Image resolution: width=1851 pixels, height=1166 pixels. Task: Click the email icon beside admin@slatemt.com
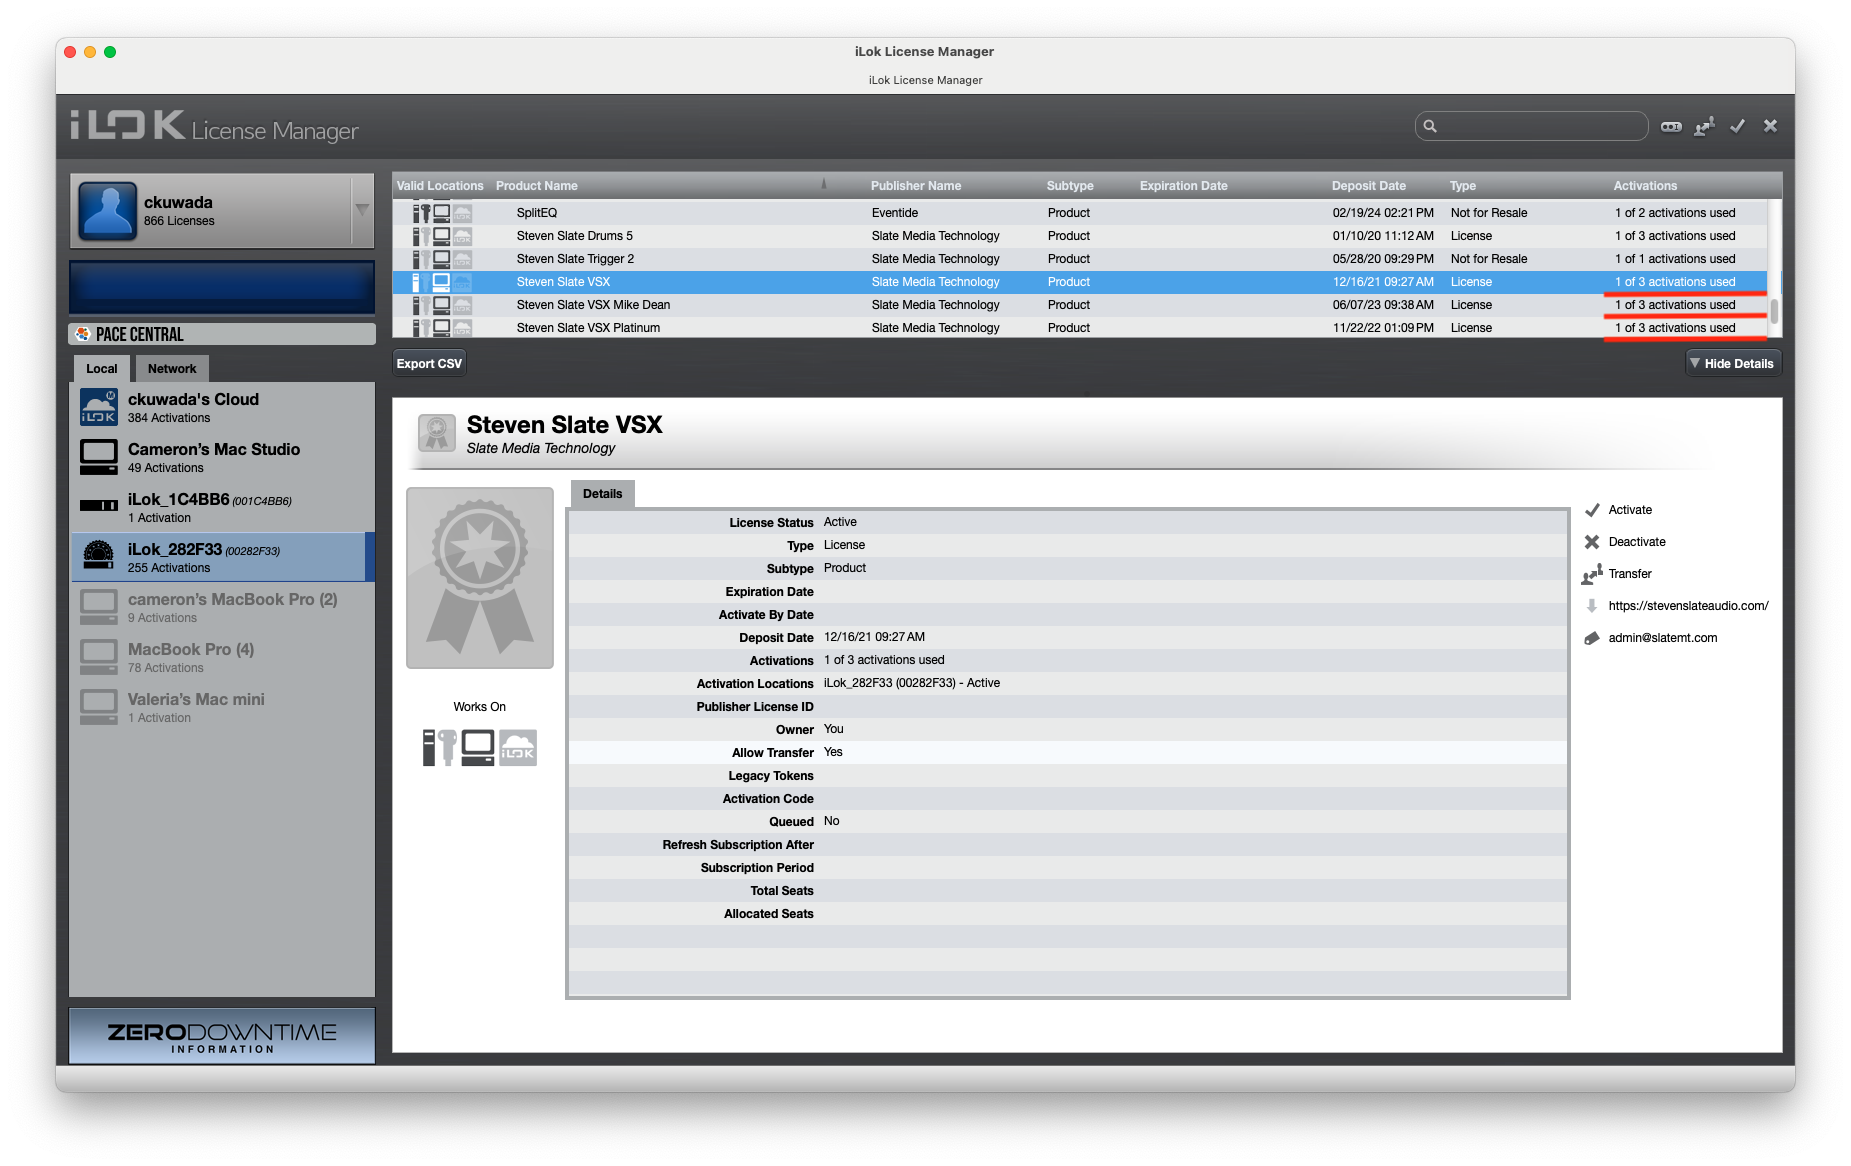tap(1592, 638)
